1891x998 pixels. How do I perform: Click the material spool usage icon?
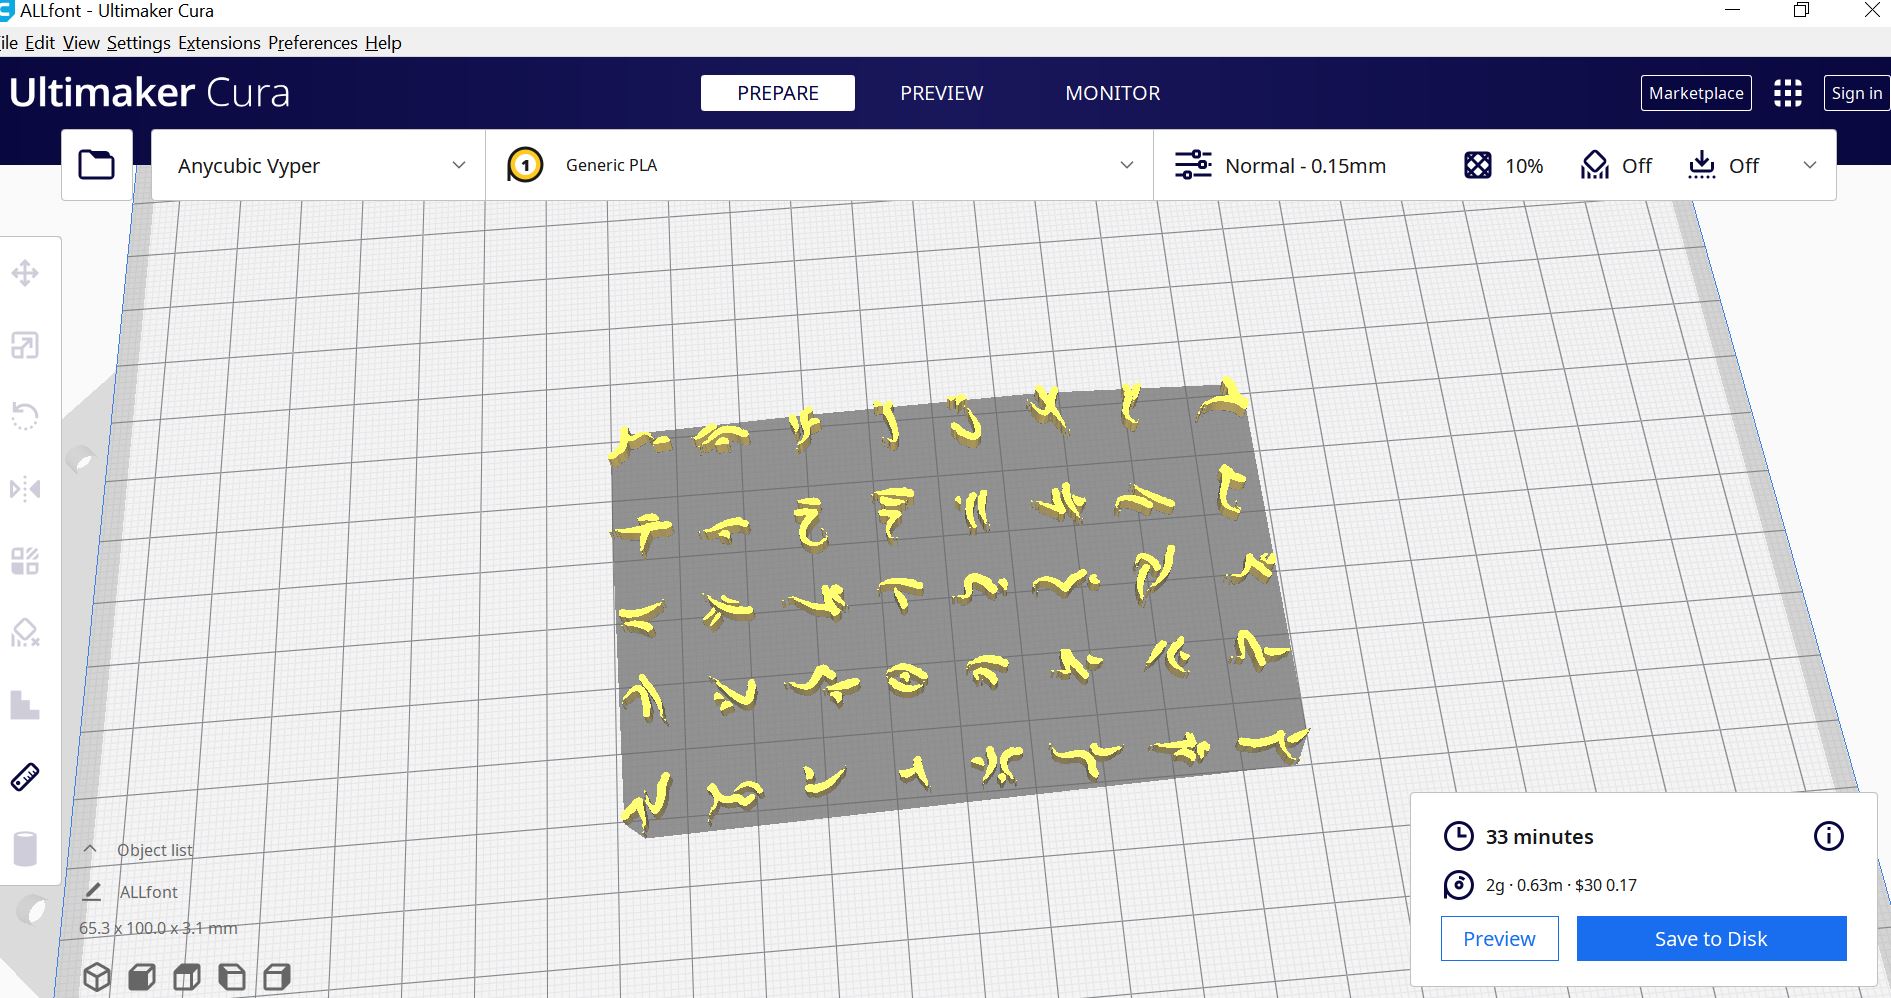(x=1459, y=885)
